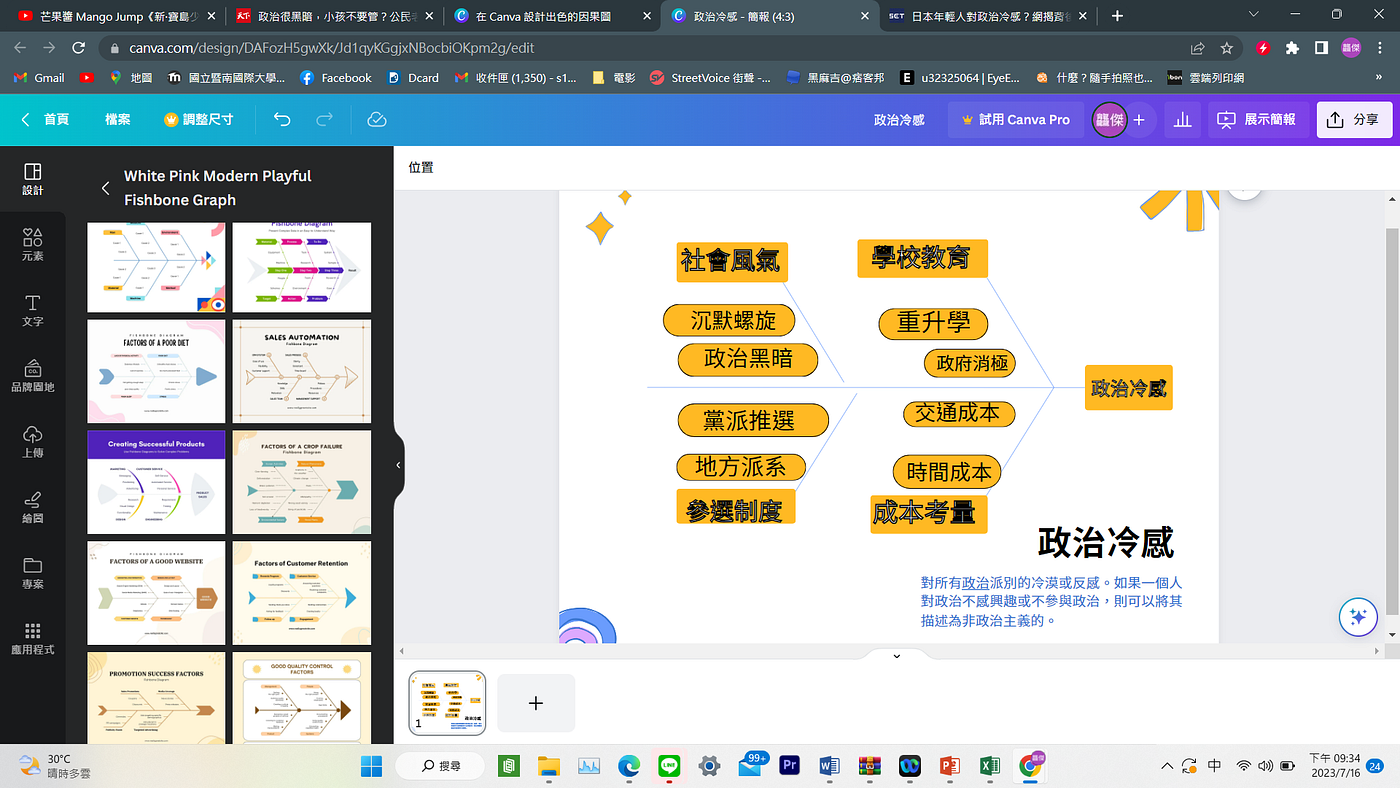Open the 文字 (Text) sidebar panel
1400x788 pixels.
pyautogui.click(x=32, y=311)
